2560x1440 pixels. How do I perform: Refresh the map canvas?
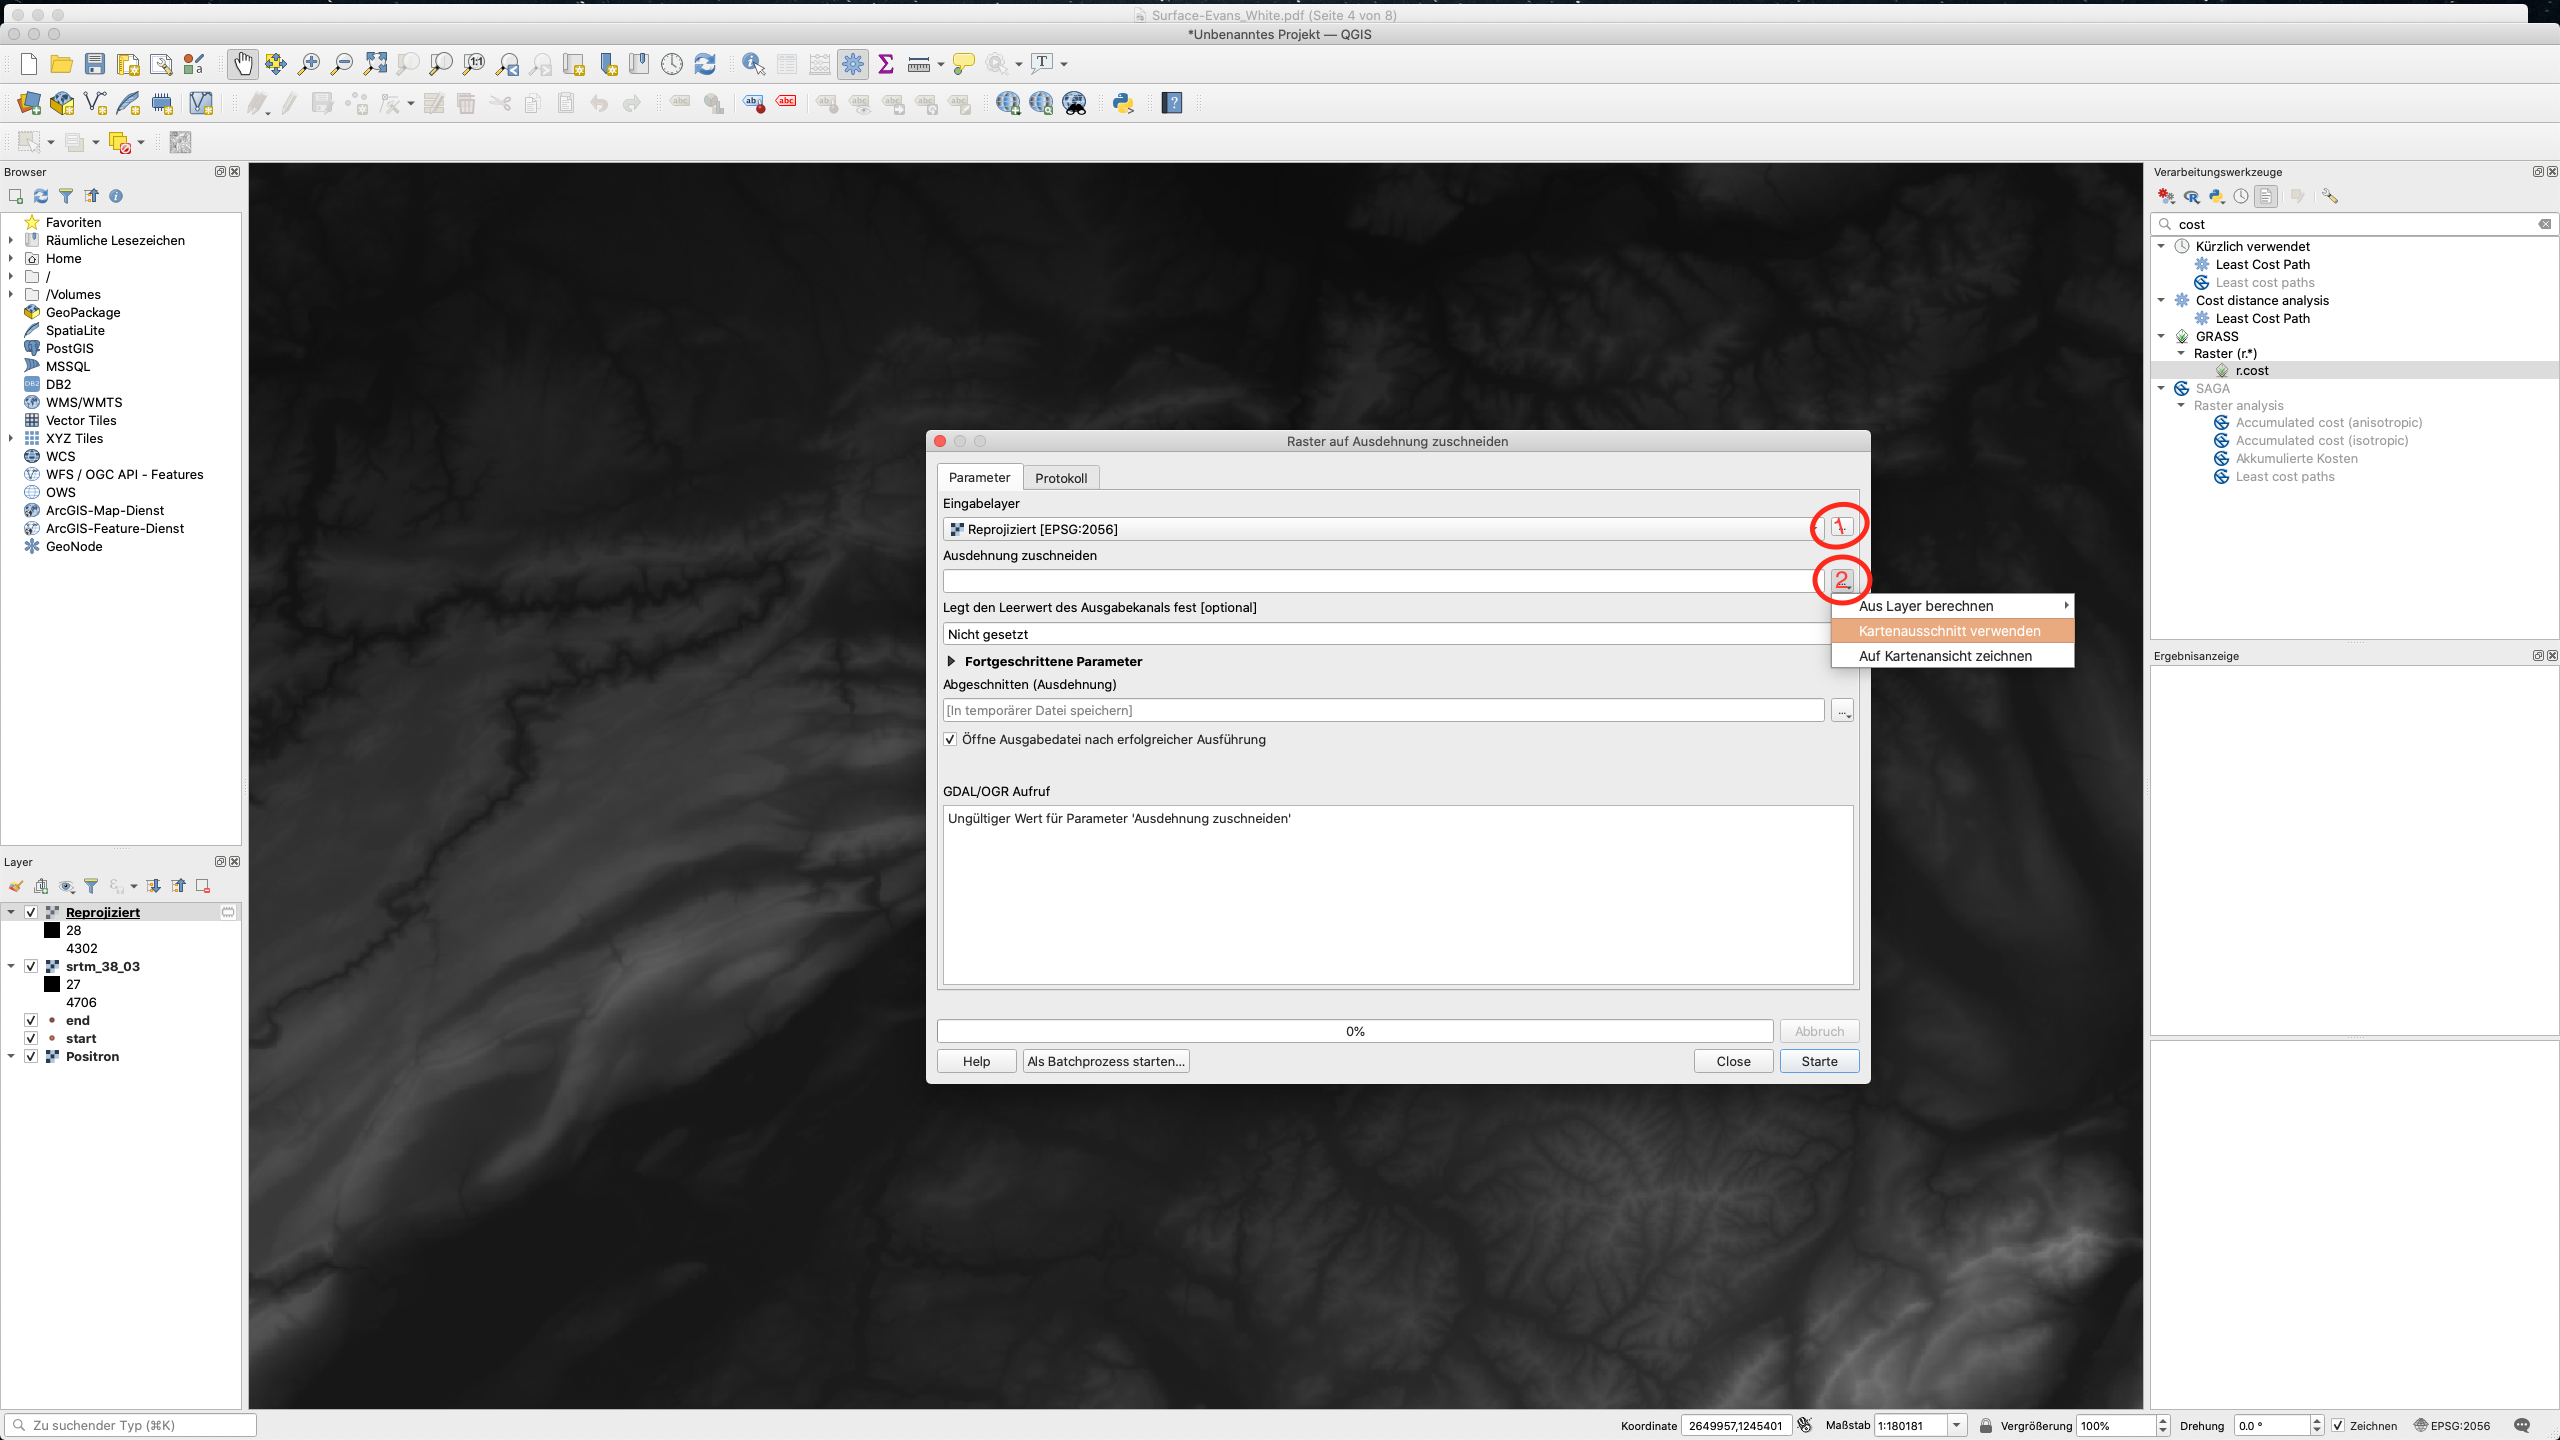[x=705, y=64]
